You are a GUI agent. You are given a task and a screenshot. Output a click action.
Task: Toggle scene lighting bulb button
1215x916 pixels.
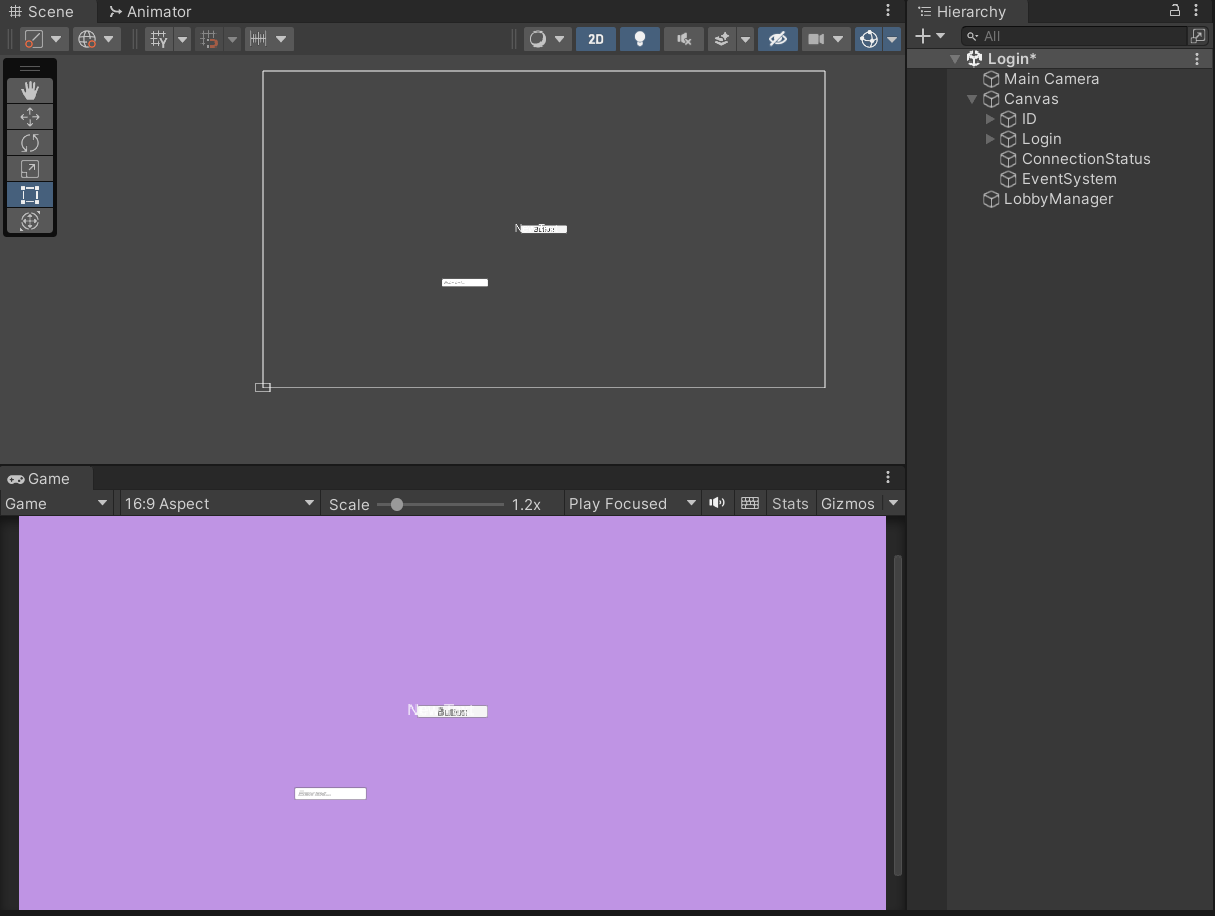(x=640, y=39)
